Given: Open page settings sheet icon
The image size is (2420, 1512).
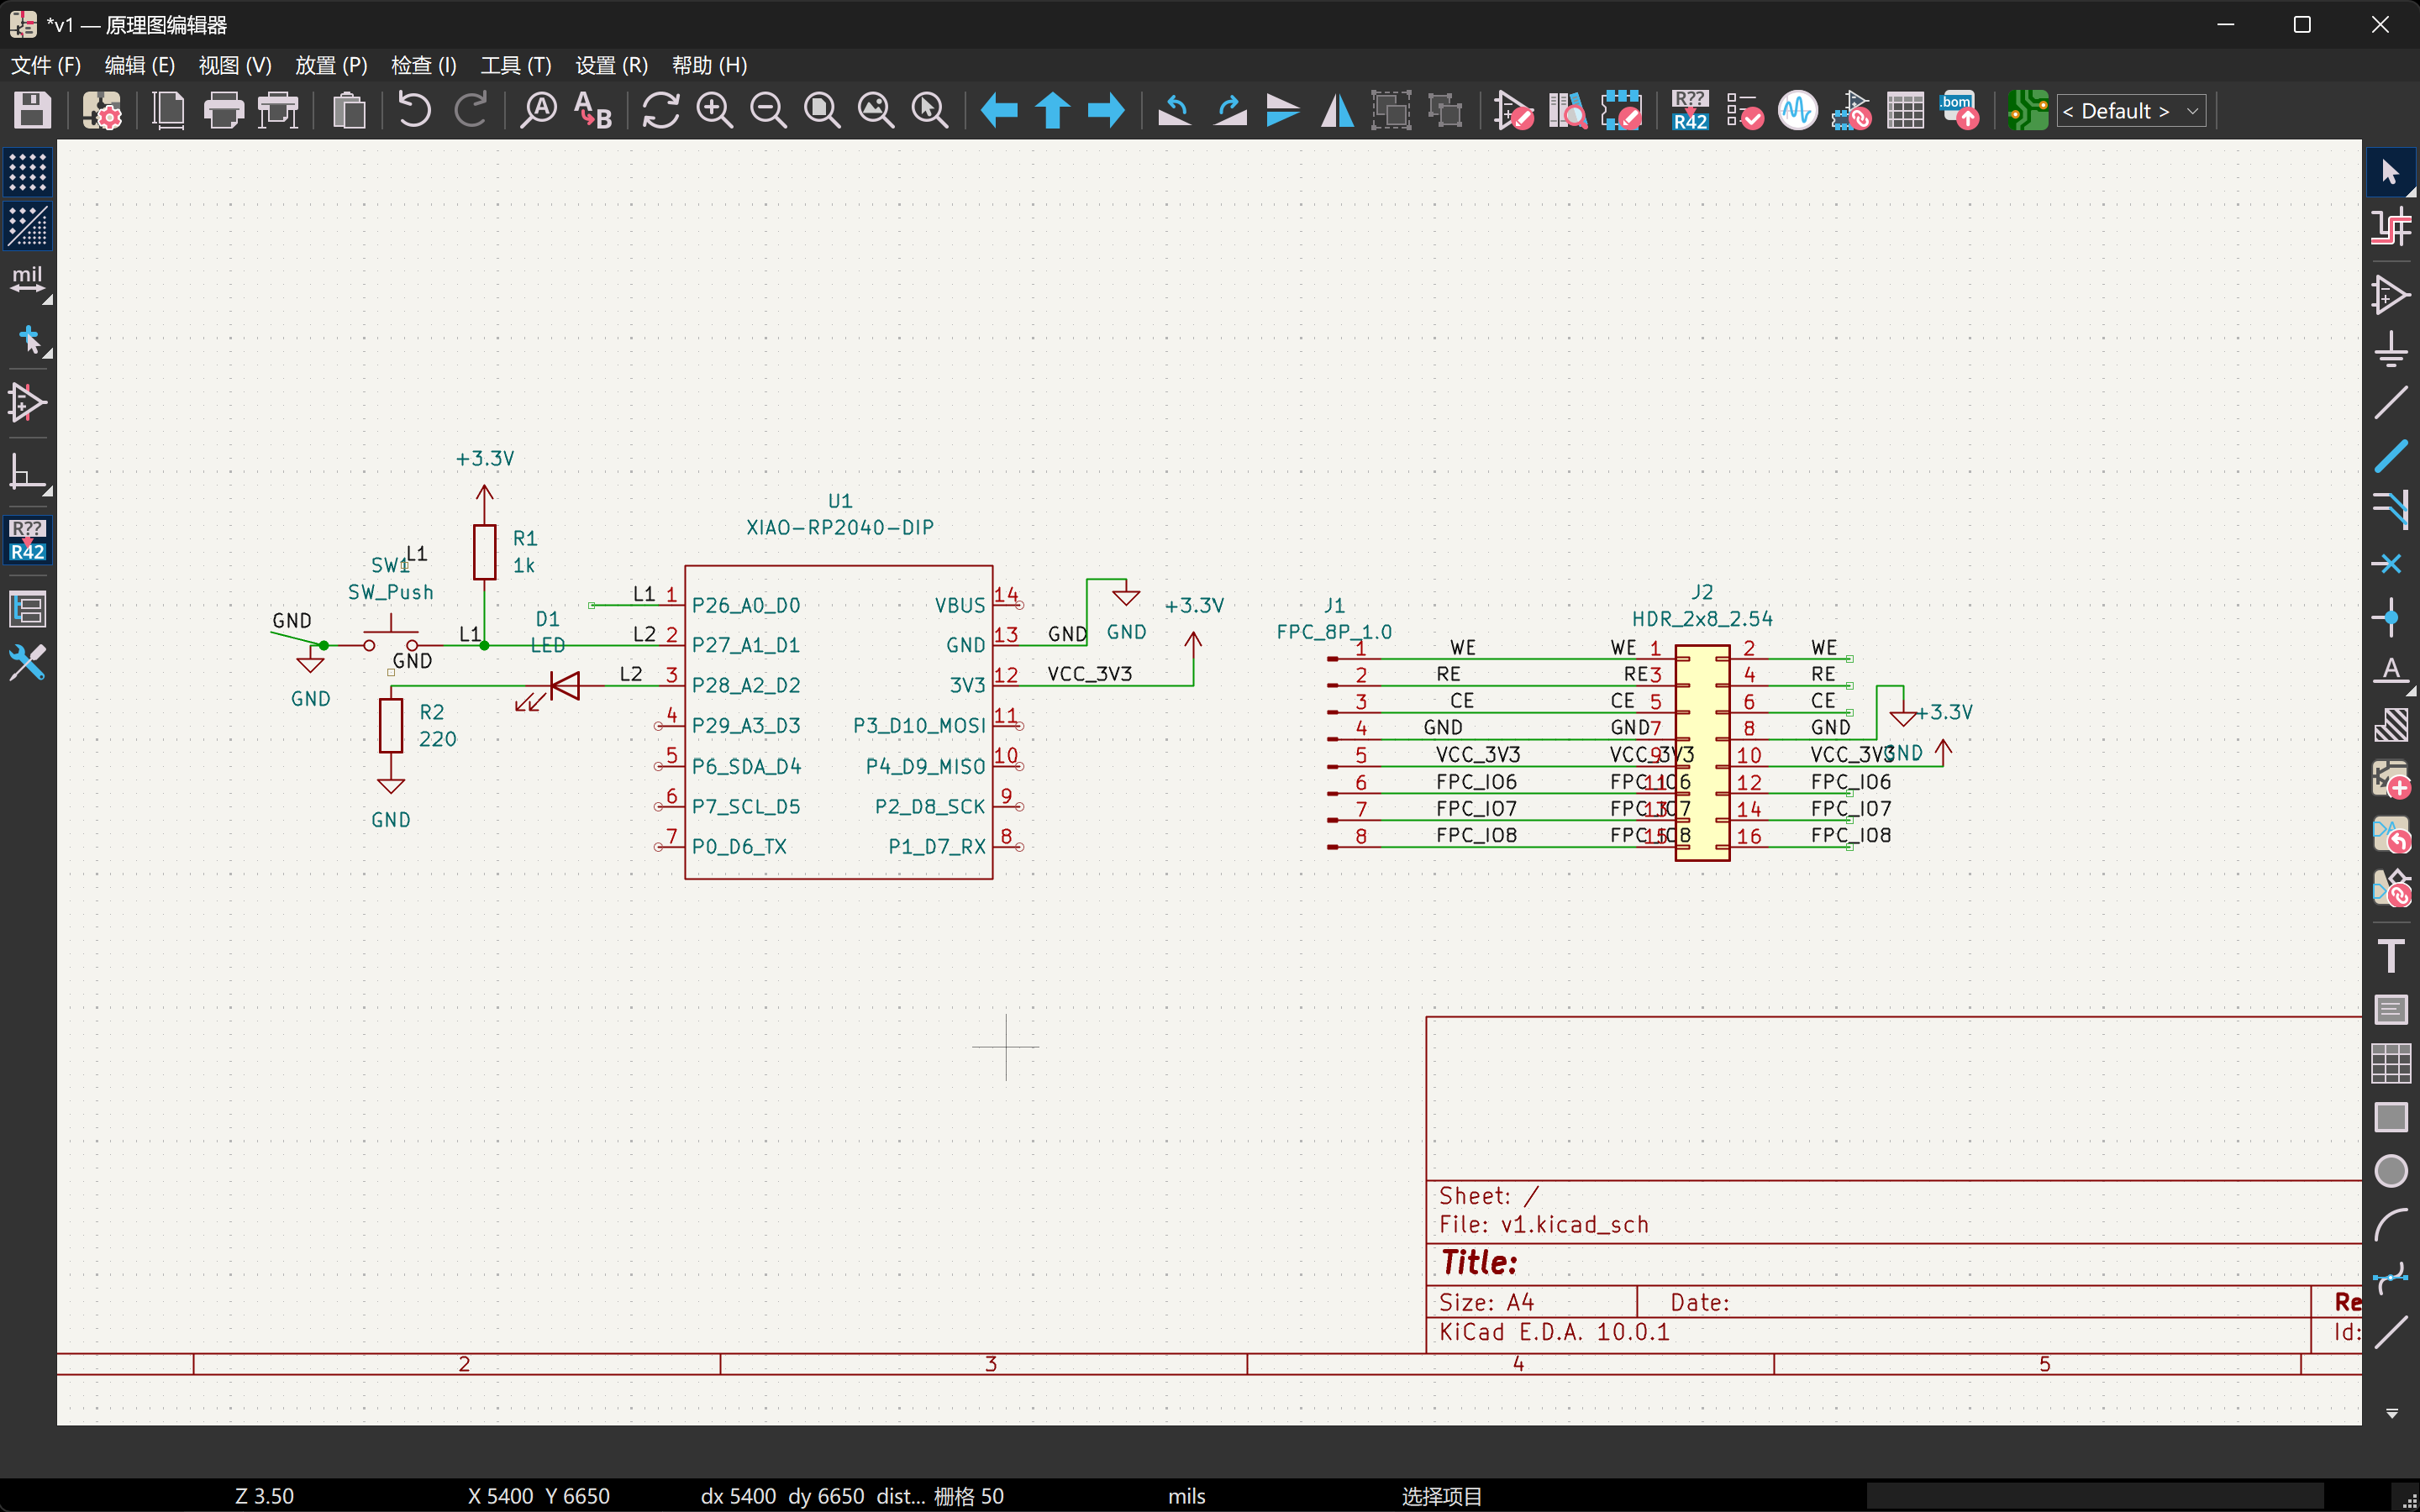Looking at the screenshot, I should [168, 110].
